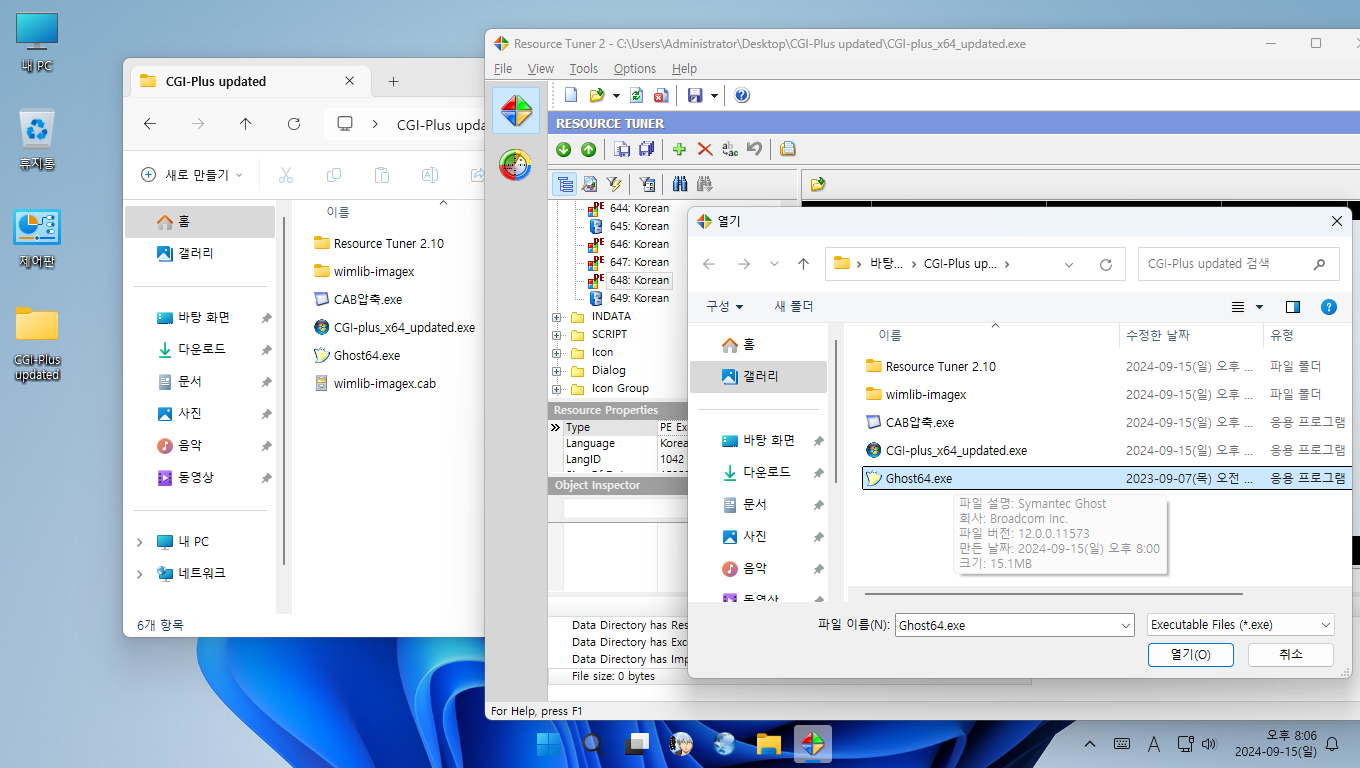Open the Options menu in Resource Tuner

tap(635, 68)
